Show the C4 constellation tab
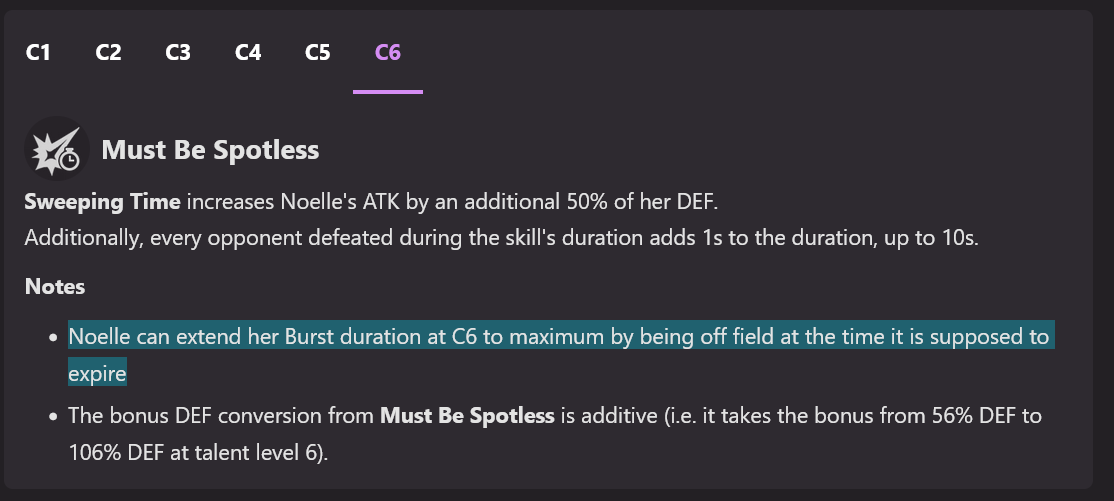The height and width of the screenshot is (501, 1114). pos(248,52)
